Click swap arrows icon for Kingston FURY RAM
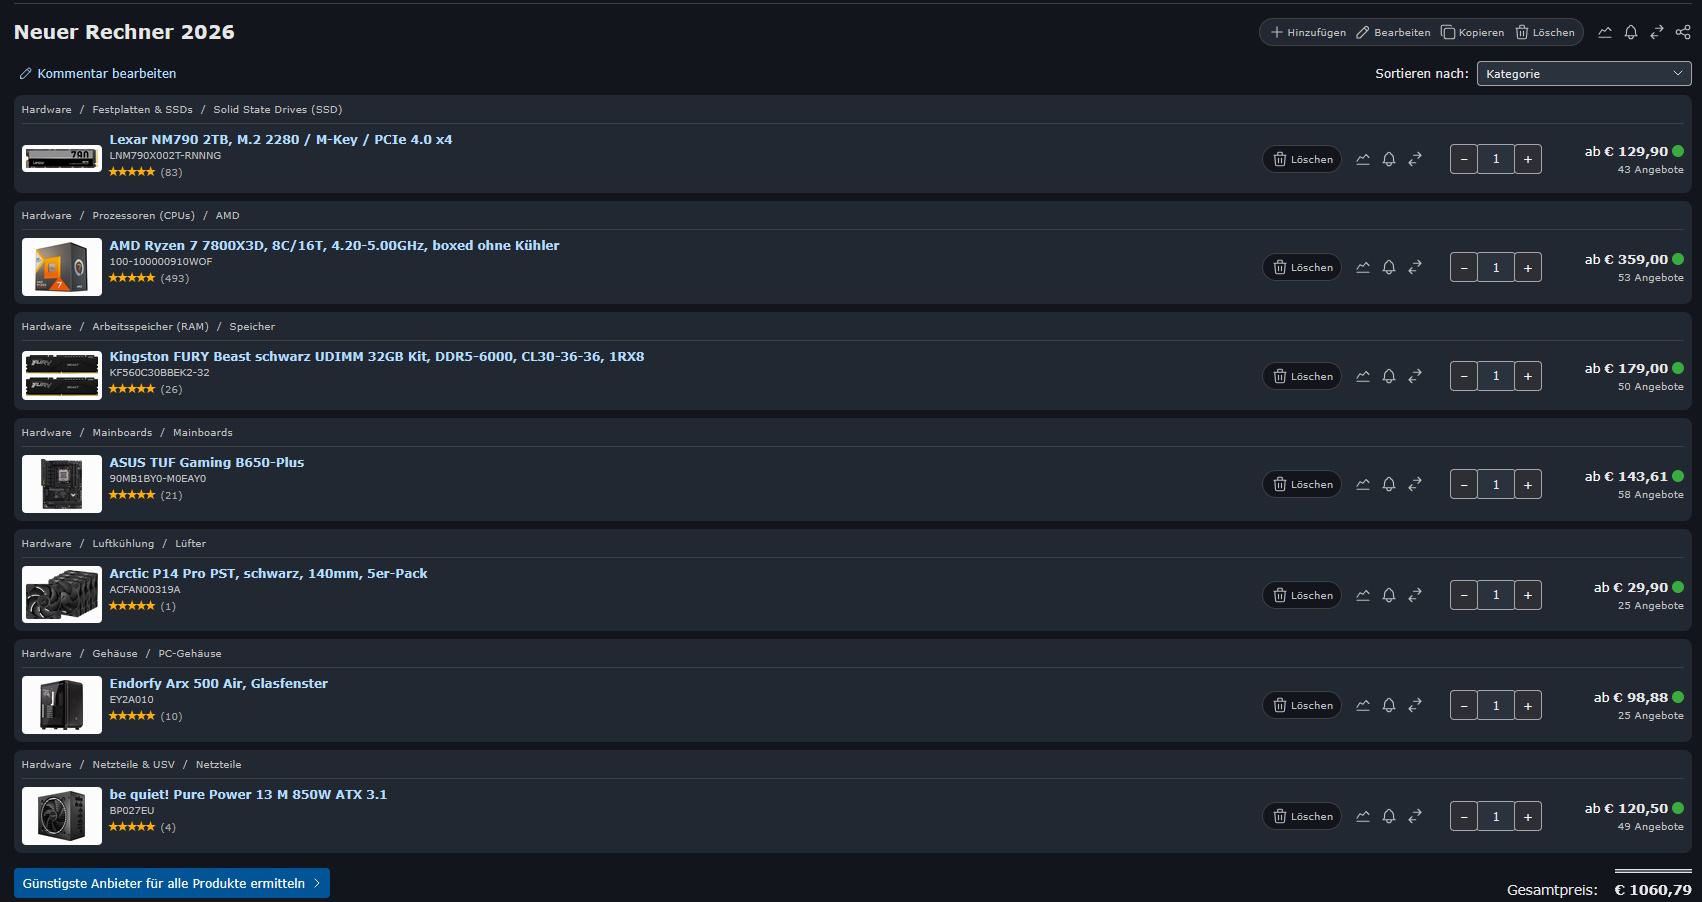This screenshot has width=1702, height=902. [1415, 376]
